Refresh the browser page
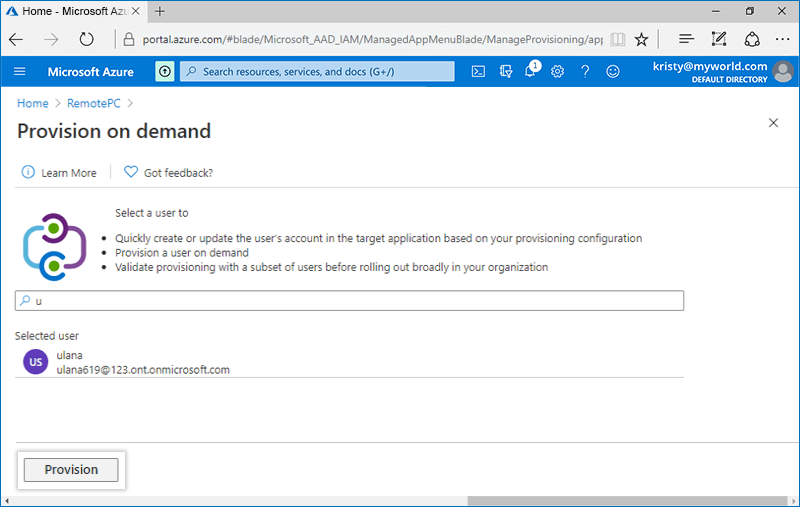This screenshot has height=507, width=800. [86, 40]
